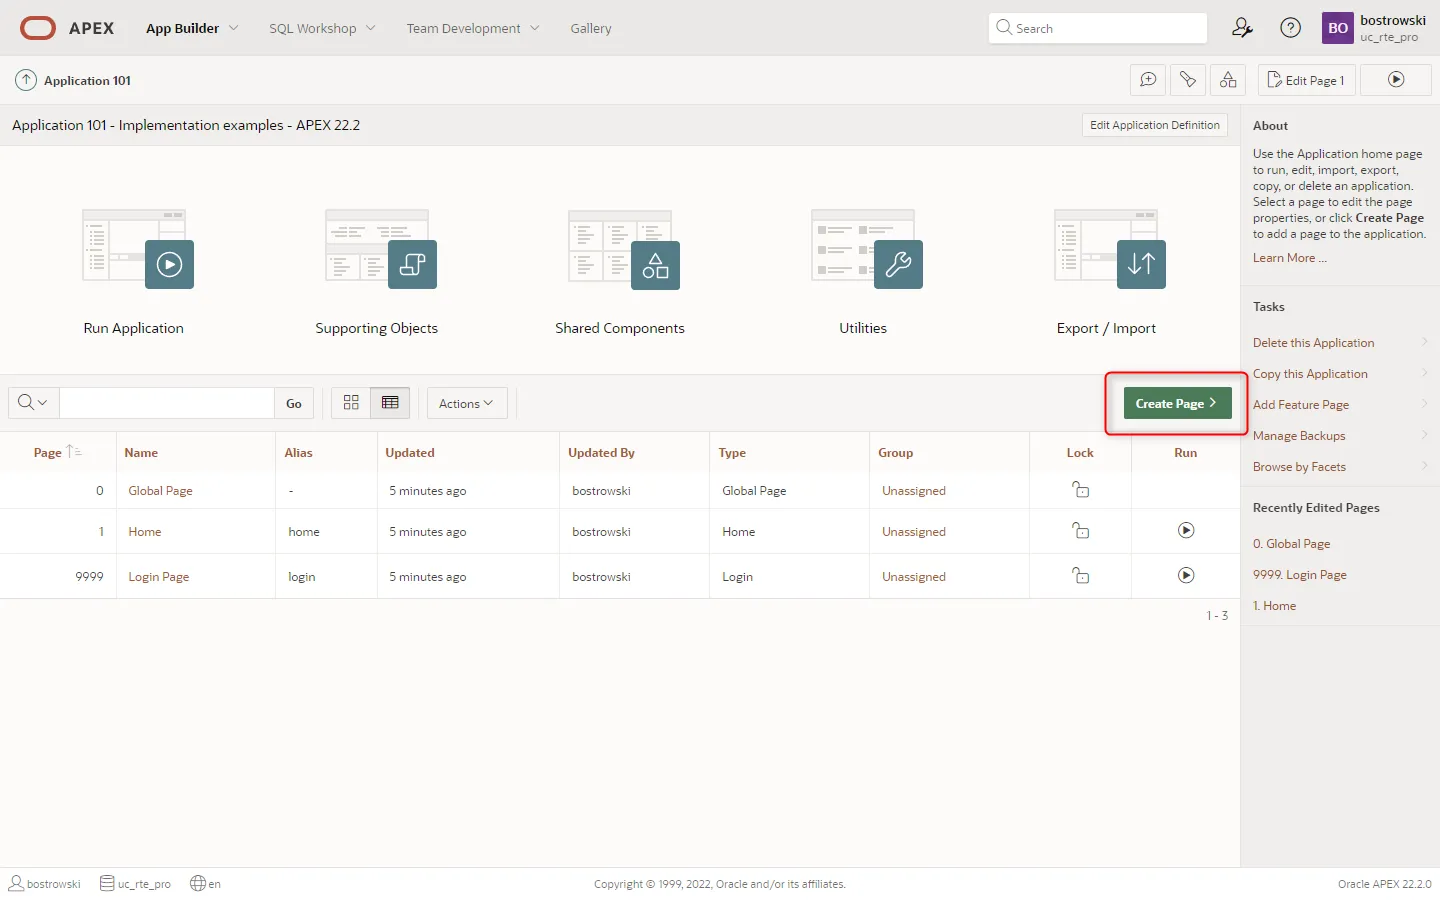This screenshot has width=1440, height=900.
Task: Sort by the Page column header
Action: pyautogui.click(x=48, y=453)
